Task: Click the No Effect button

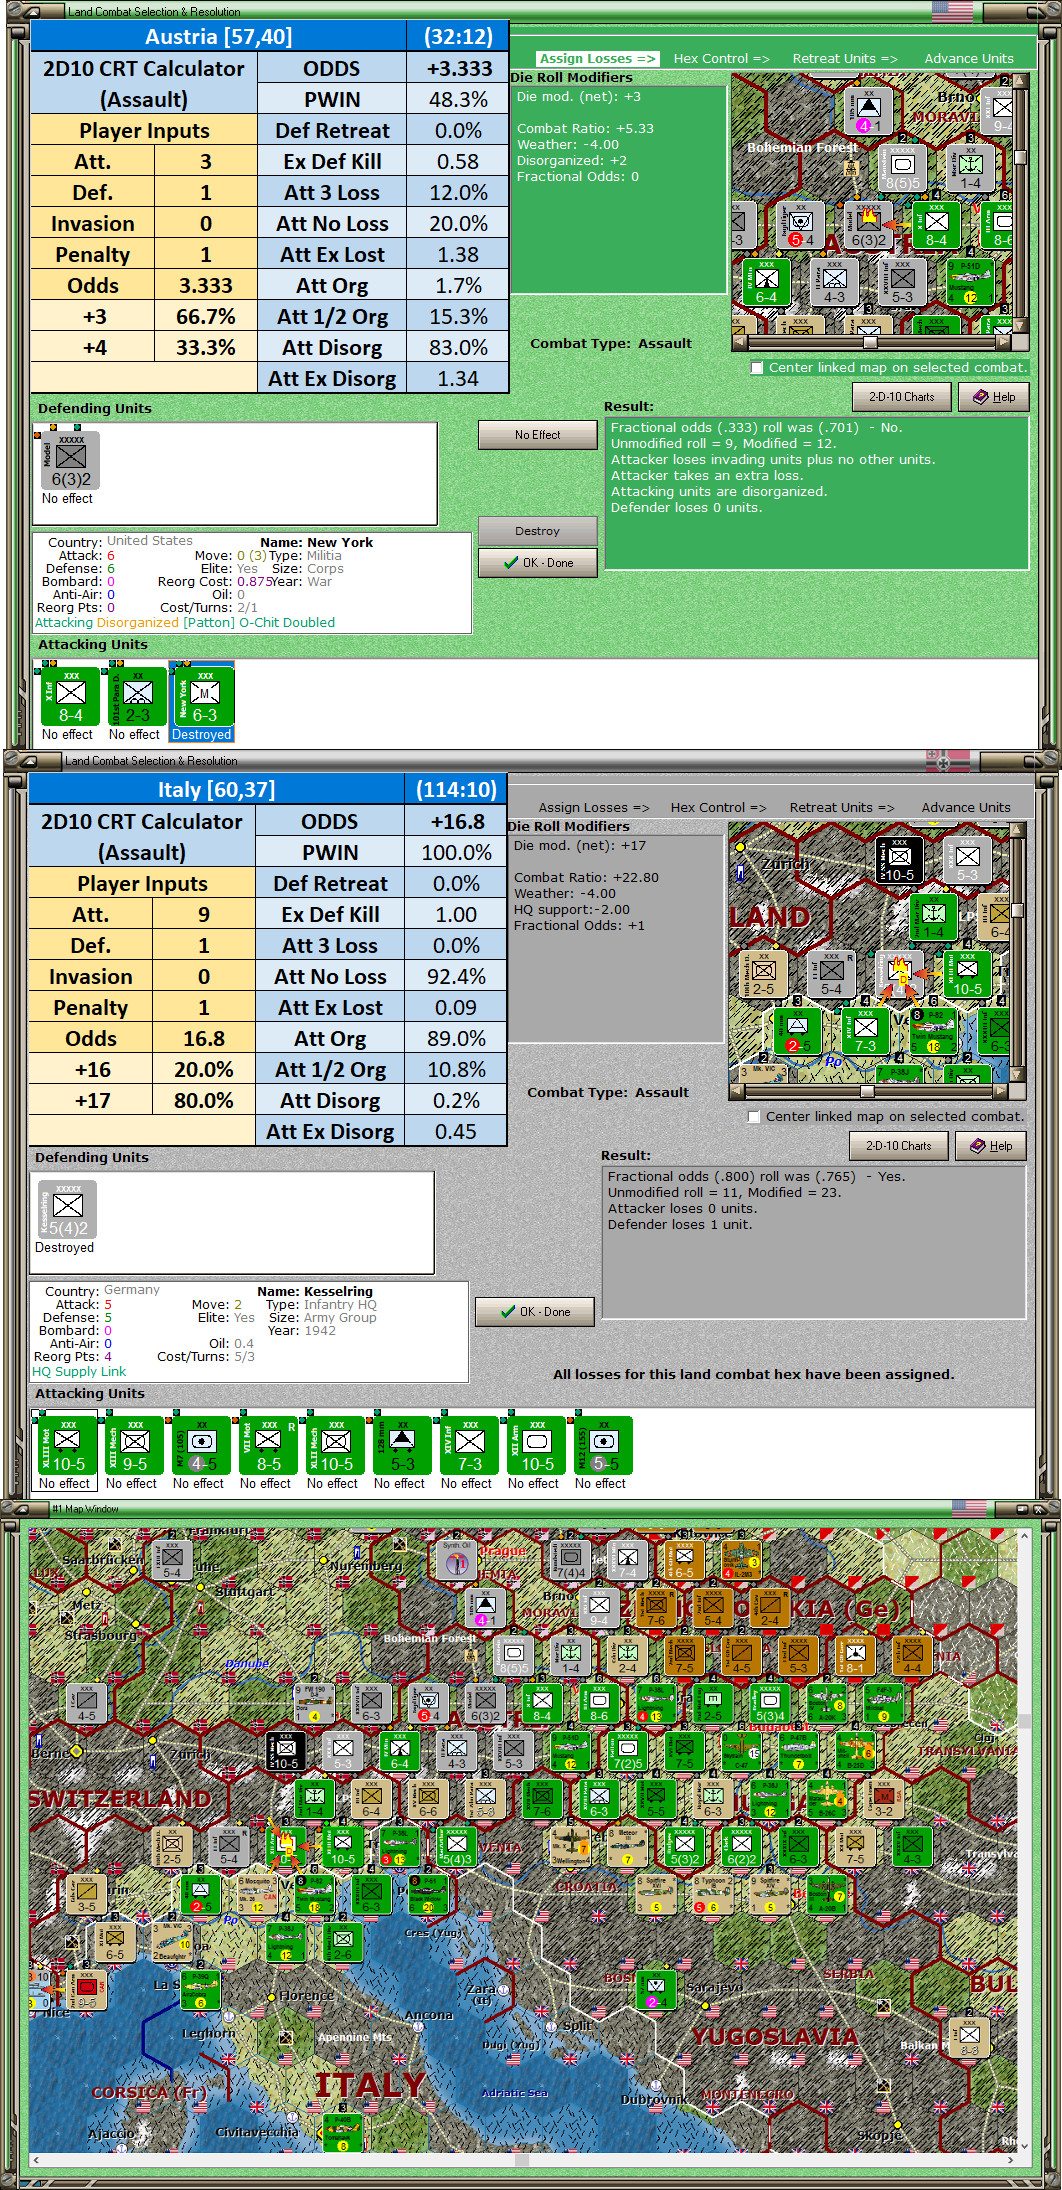Action: click(x=537, y=435)
